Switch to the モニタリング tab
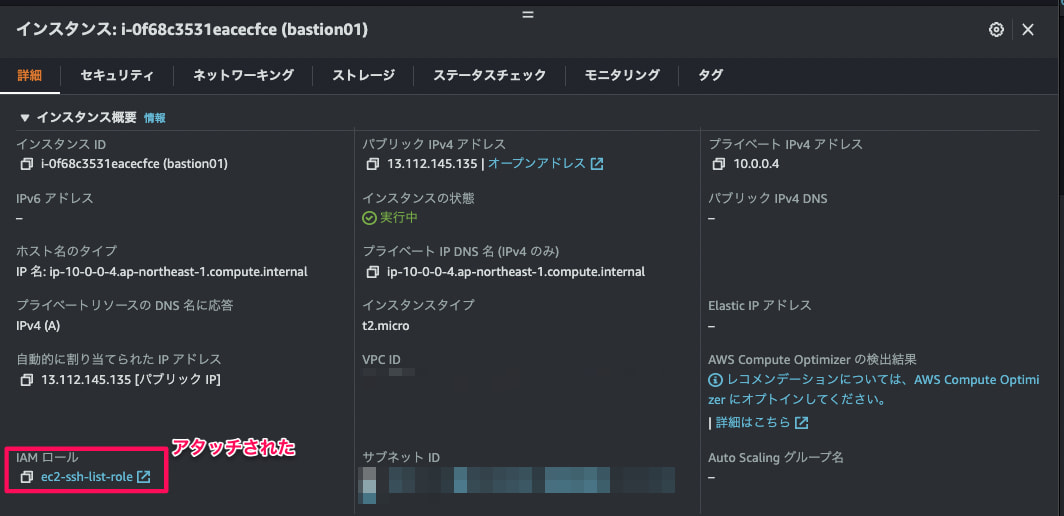 click(622, 75)
